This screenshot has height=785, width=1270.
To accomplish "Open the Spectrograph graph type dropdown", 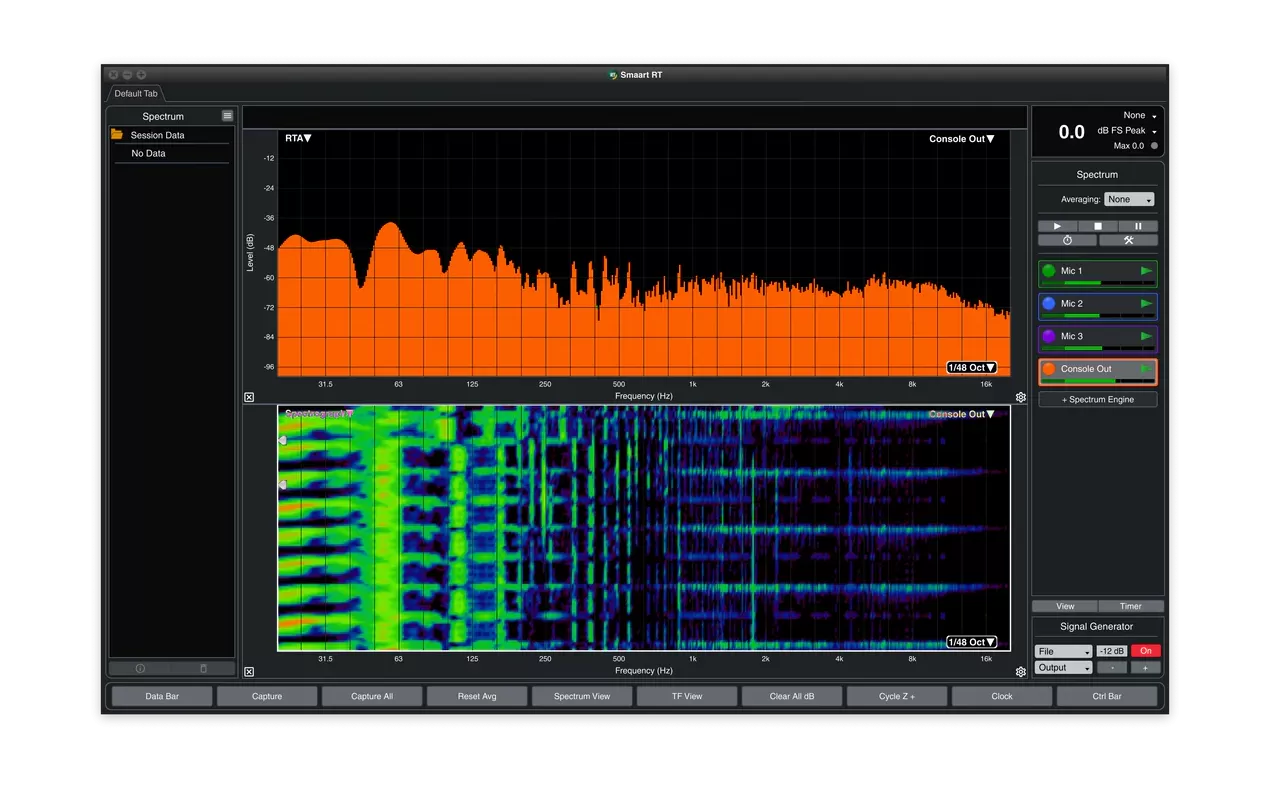I will point(319,413).
